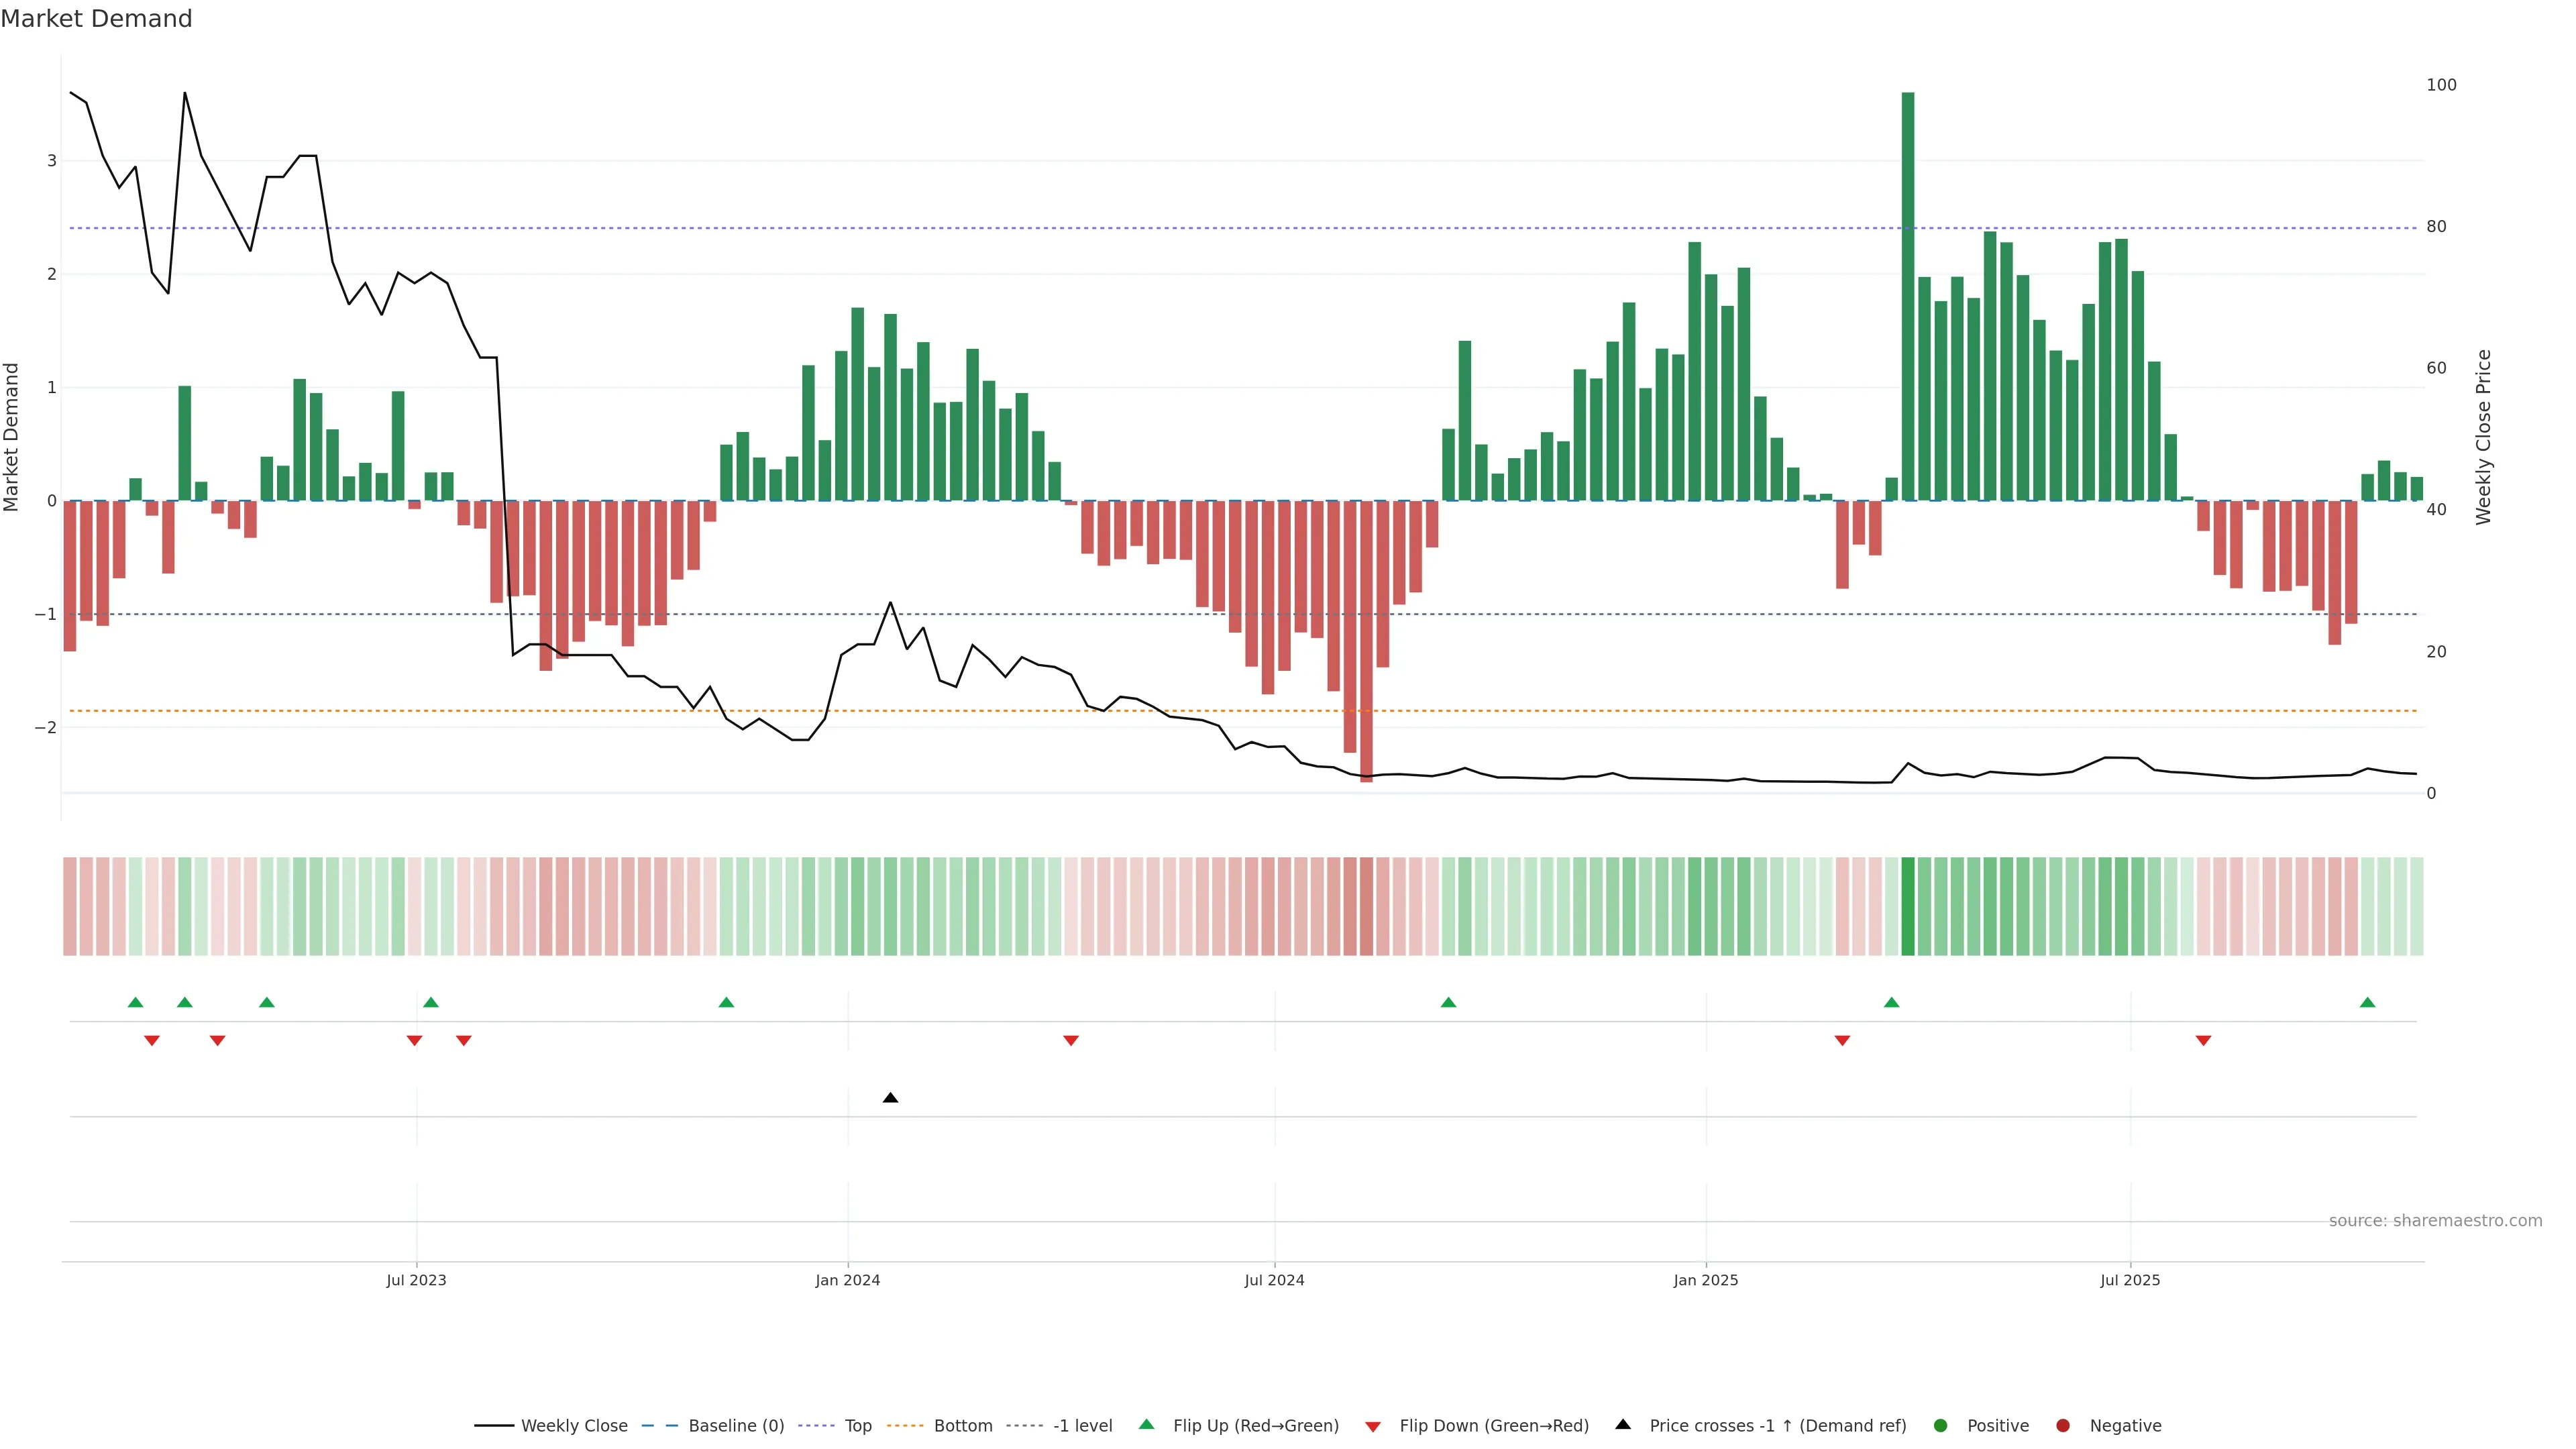Image resolution: width=2576 pixels, height=1449 pixels.
Task: Click the last green flip-up marker
Action: pyautogui.click(x=2367, y=1002)
